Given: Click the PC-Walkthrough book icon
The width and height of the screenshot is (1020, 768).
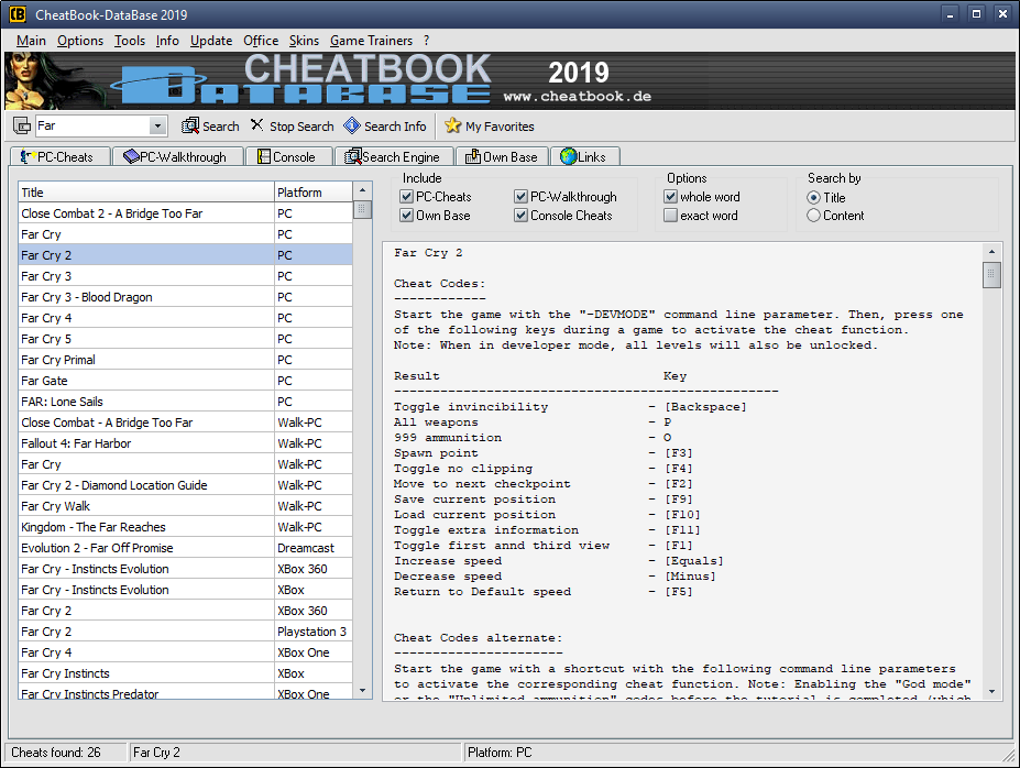Looking at the screenshot, I should click(131, 157).
